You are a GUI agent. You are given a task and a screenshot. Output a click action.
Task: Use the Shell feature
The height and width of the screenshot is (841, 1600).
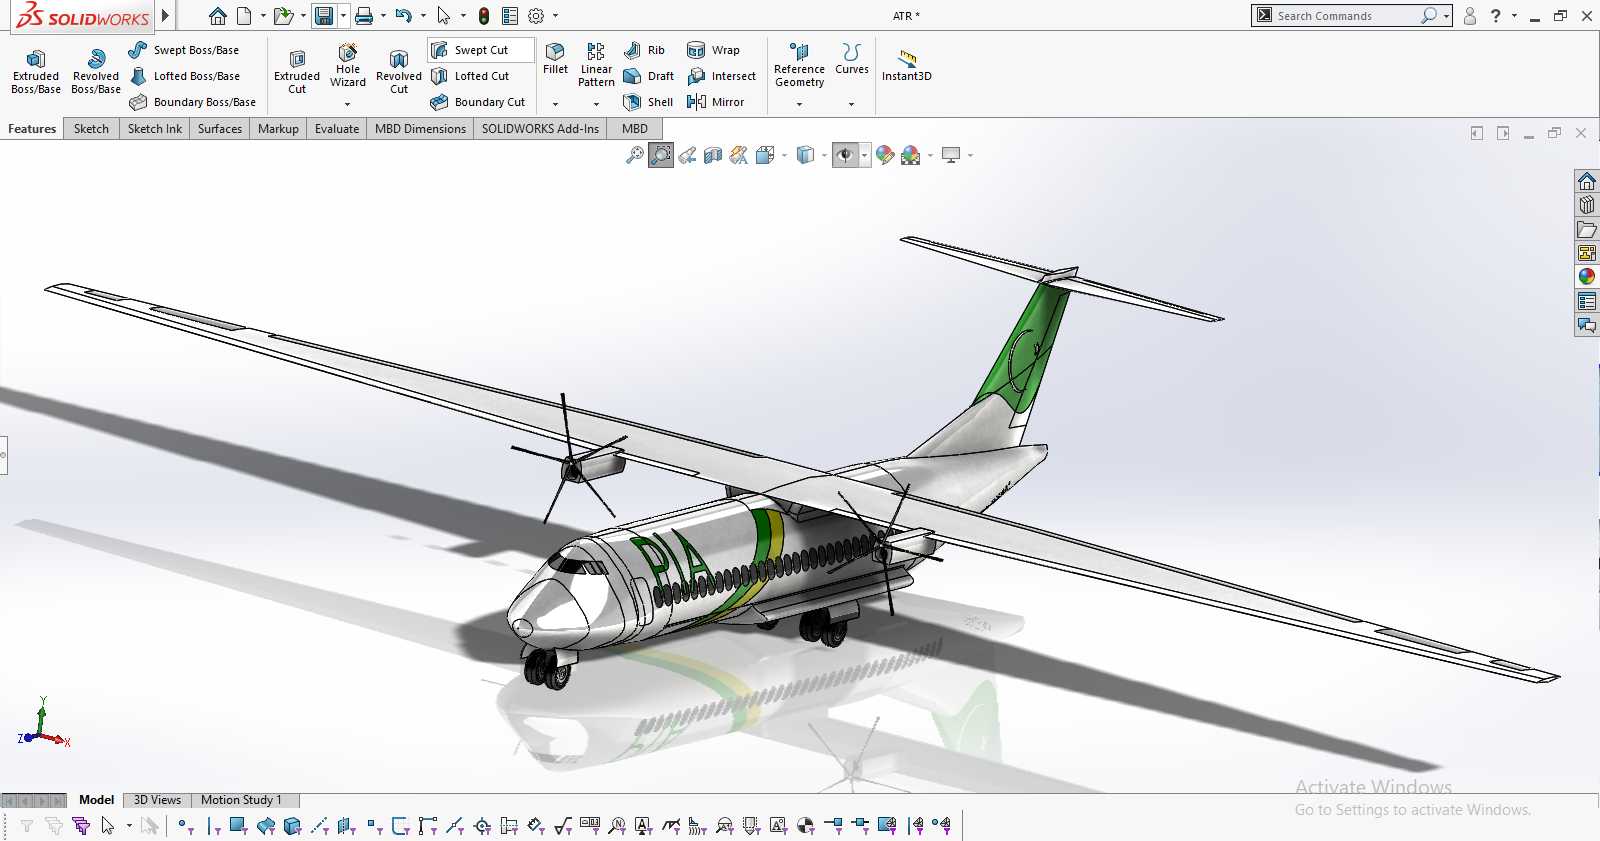(x=648, y=102)
